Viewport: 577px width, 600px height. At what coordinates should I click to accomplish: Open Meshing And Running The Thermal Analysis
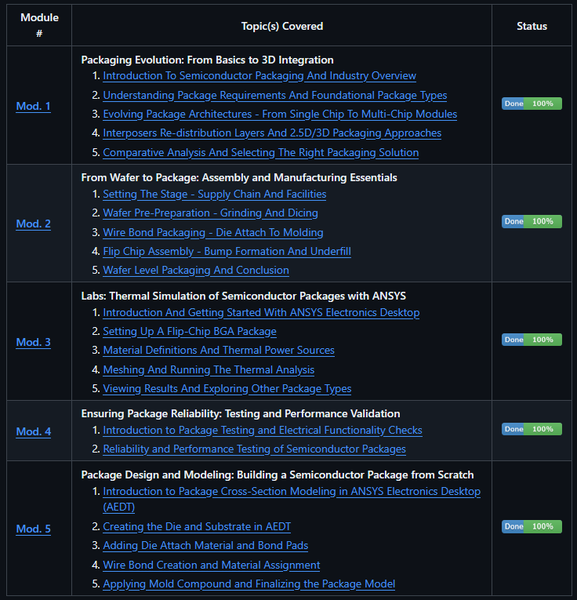[x=209, y=369]
